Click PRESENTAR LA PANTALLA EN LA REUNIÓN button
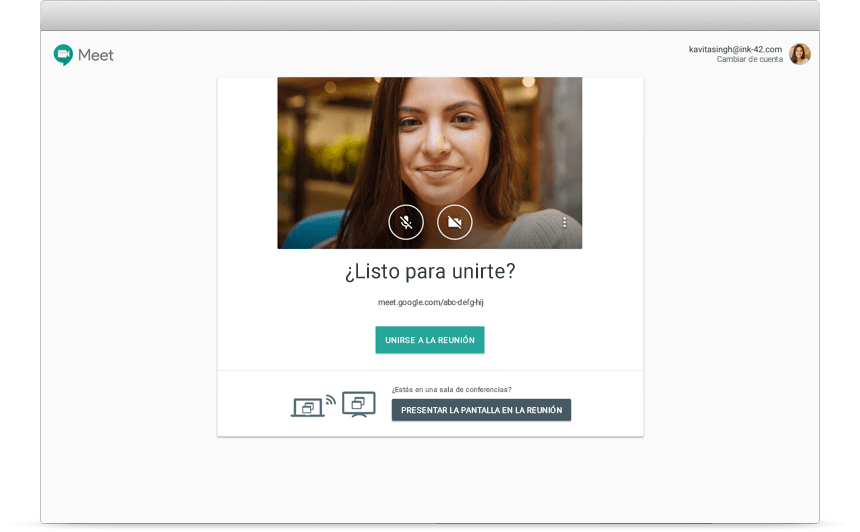860x532 pixels. (x=481, y=410)
